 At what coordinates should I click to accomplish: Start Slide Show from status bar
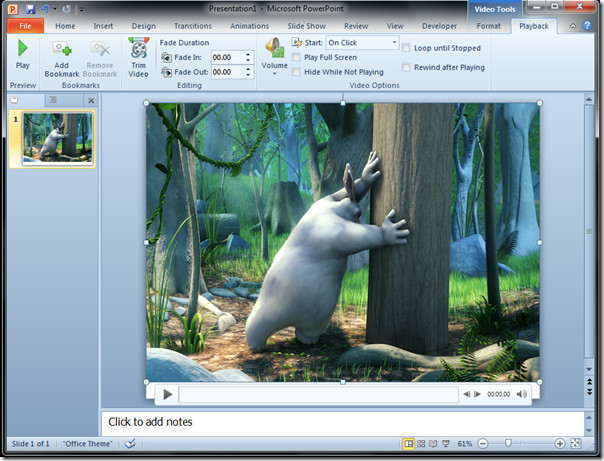click(446, 444)
